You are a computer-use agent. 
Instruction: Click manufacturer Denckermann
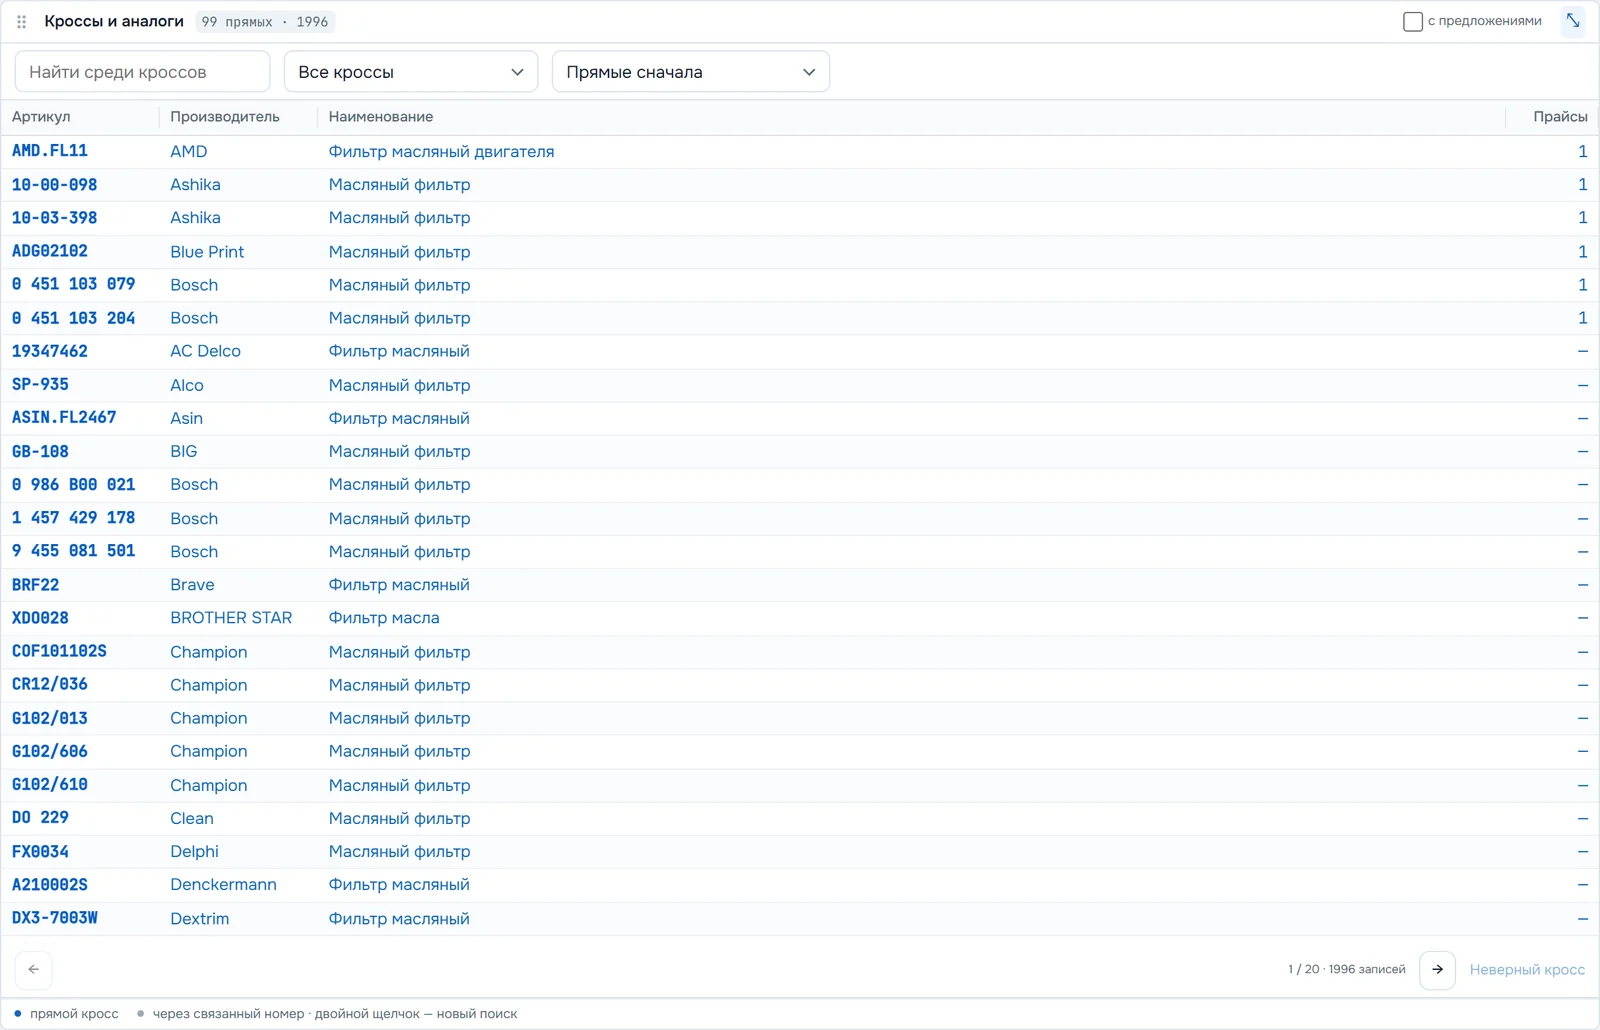point(223,885)
